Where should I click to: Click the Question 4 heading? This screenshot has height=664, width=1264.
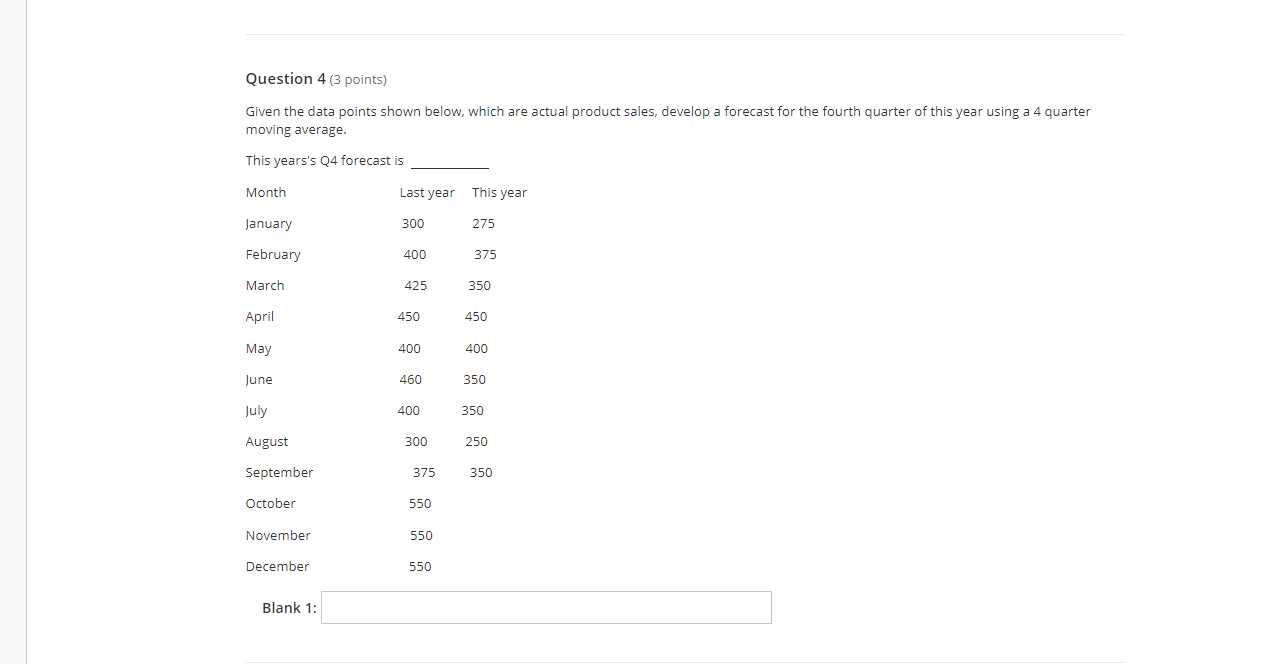tap(285, 78)
